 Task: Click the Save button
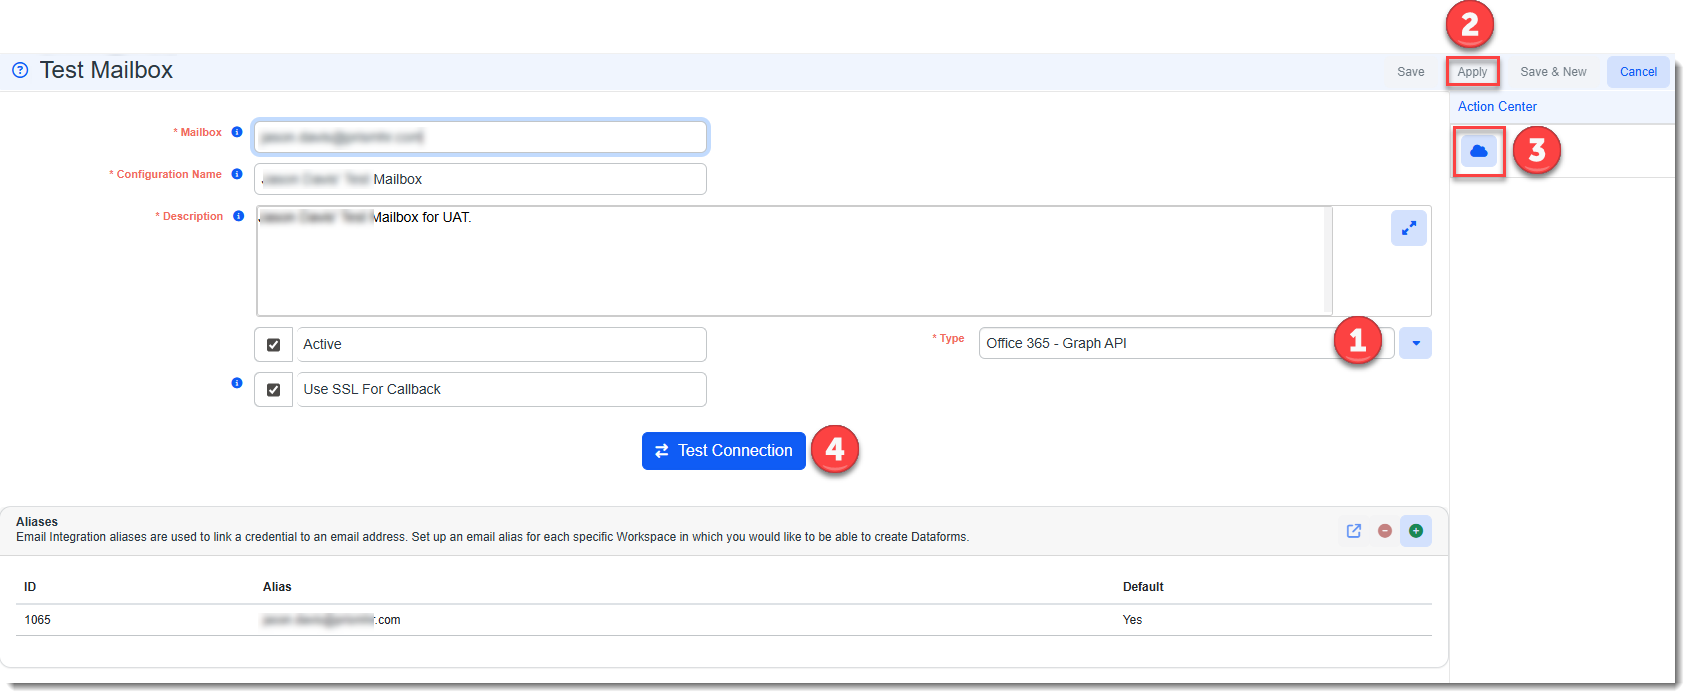(1410, 72)
